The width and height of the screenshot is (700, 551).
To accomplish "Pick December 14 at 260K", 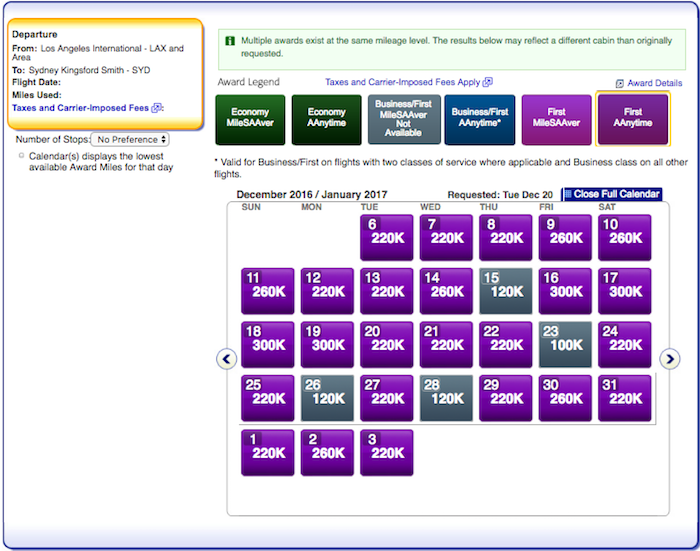I will (446, 291).
